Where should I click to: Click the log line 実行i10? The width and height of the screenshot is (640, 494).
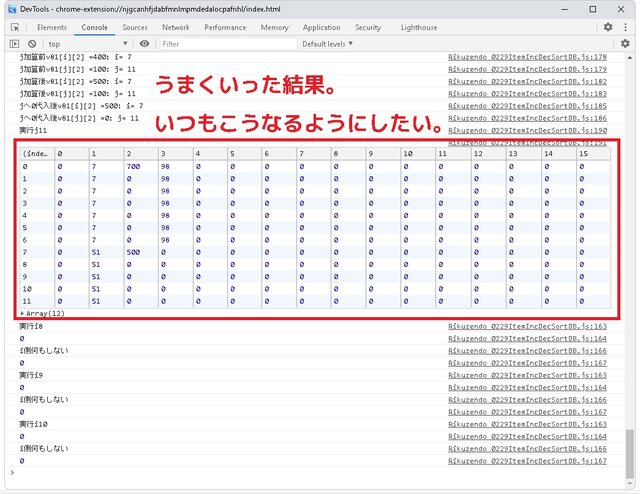[33, 424]
